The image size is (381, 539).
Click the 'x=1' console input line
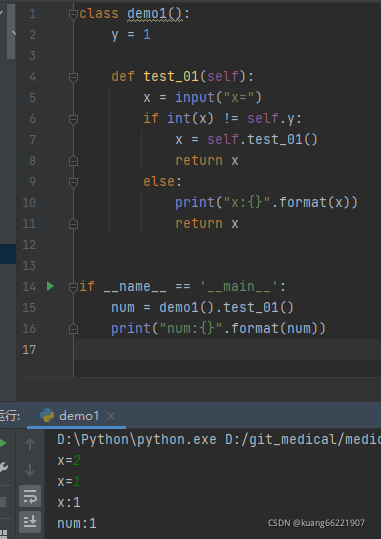[69, 481]
